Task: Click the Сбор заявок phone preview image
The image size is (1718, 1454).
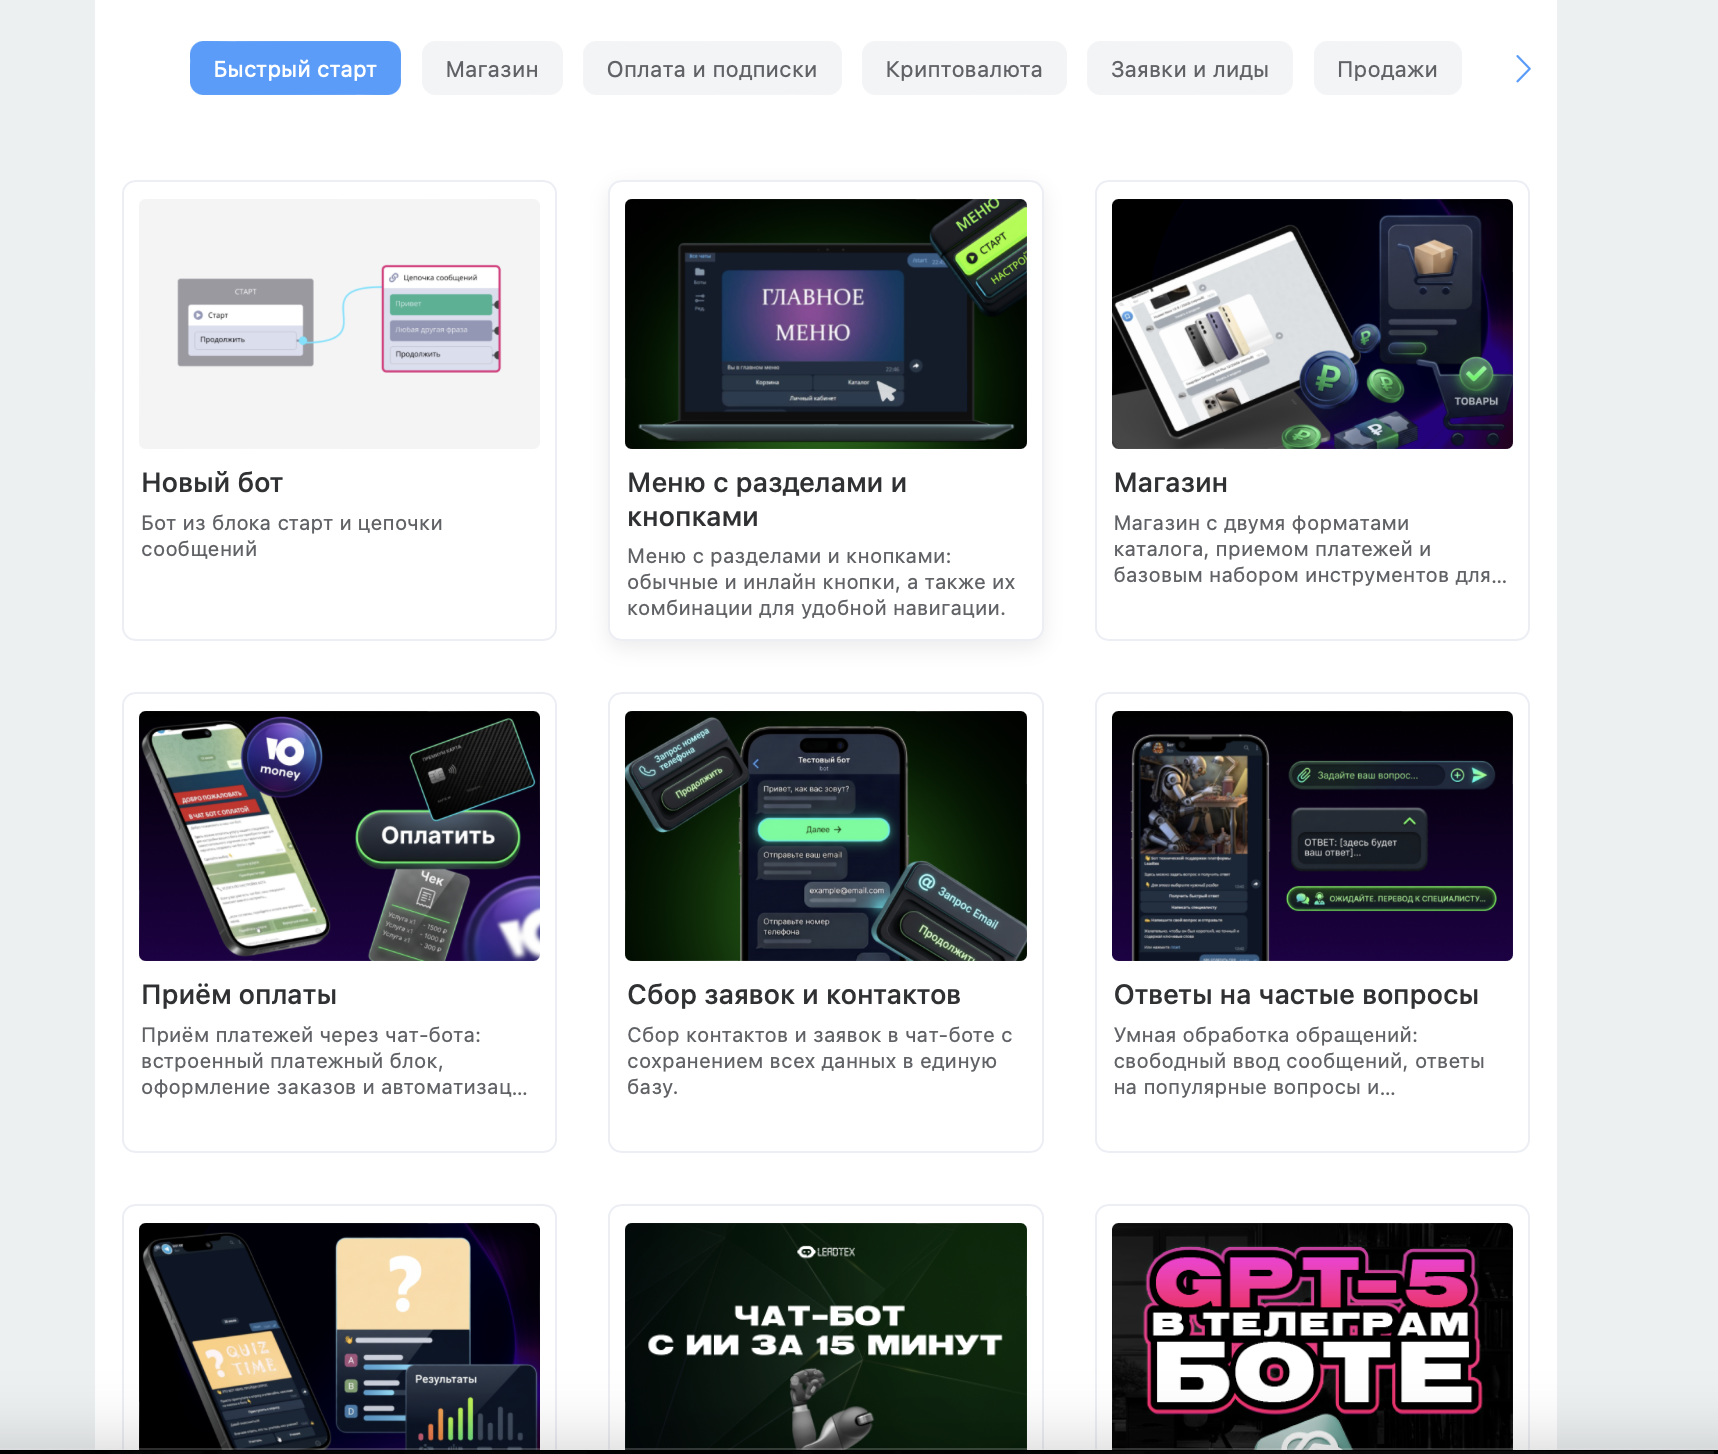Action: coord(826,836)
